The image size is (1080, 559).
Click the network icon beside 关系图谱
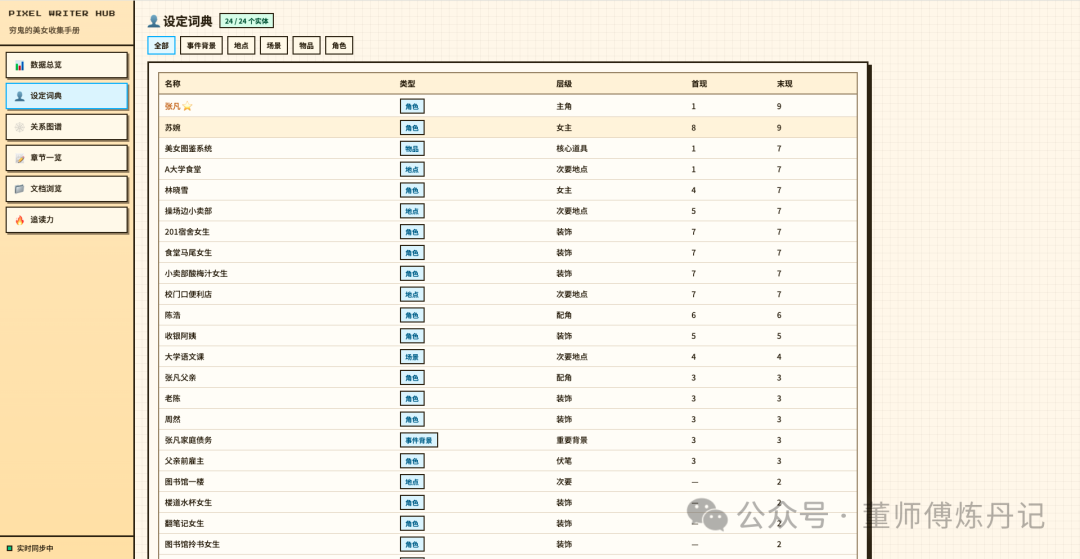19,127
